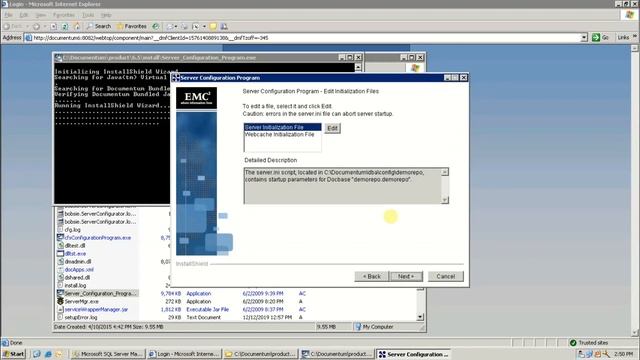Click the My Computer icon in Explorer status bar
The height and width of the screenshot is (360, 640).
pyautogui.click(x=358, y=327)
